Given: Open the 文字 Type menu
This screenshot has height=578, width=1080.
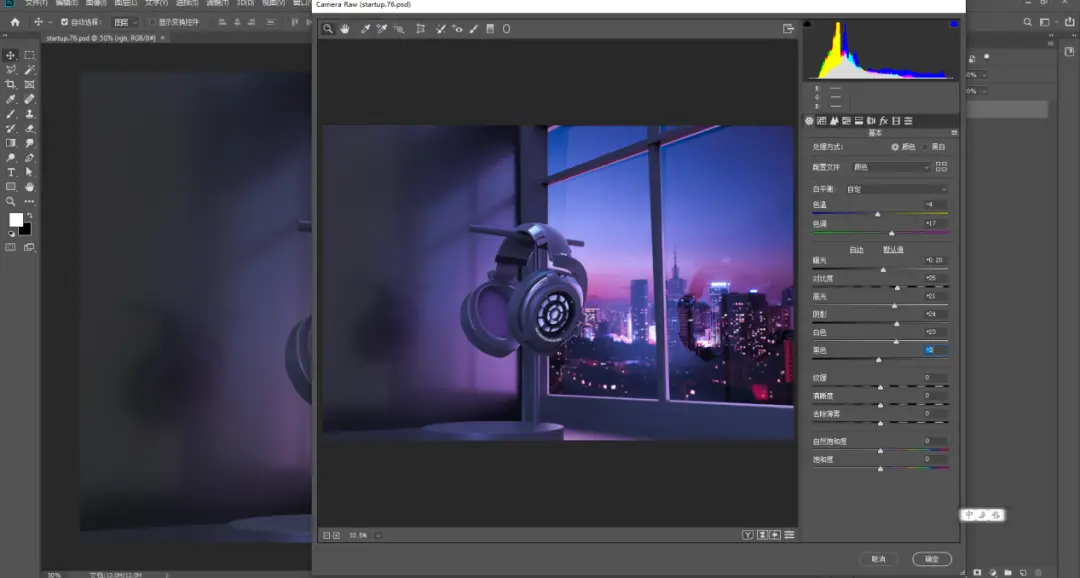Looking at the screenshot, I should pyautogui.click(x=156, y=3).
